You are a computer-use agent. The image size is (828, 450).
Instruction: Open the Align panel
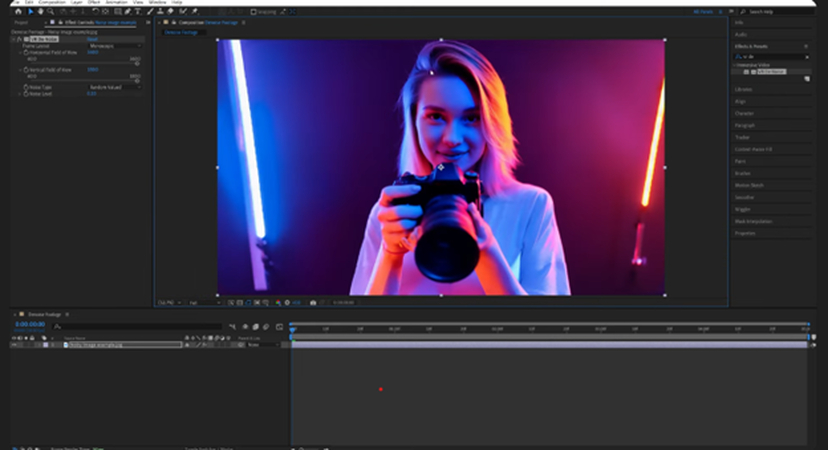pyautogui.click(x=740, y=101)
